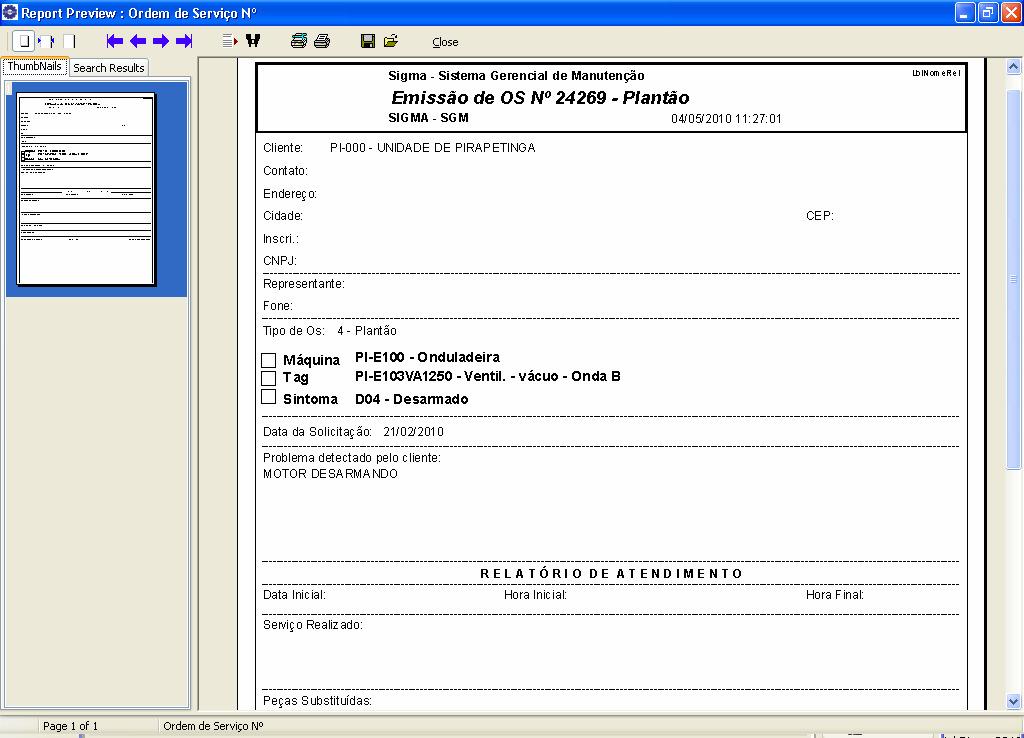Click the date '04/05/2010 11:27:01'

point(726,119)
